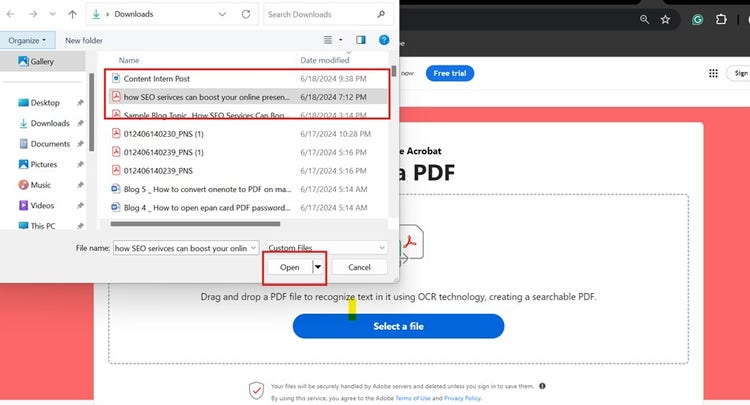Select the Blog 5 convert onenote document
This screenshot has height=405, width=750.
(248, 189)
